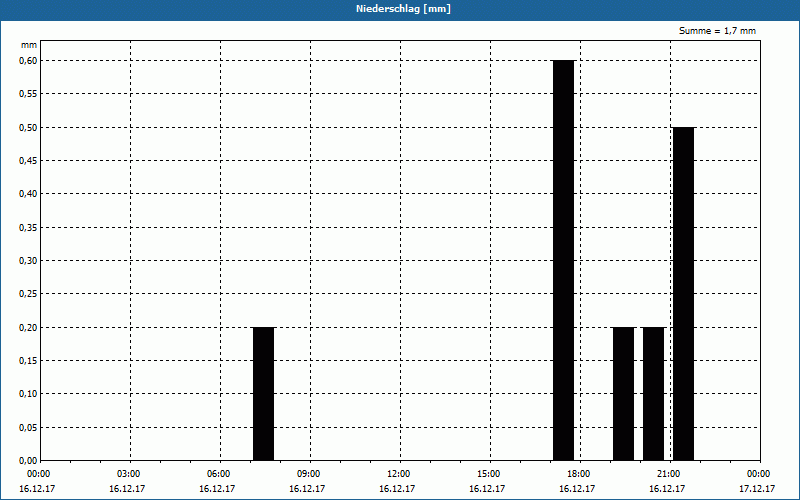Click the 0,15 y-axis value

tap(28, 361)
